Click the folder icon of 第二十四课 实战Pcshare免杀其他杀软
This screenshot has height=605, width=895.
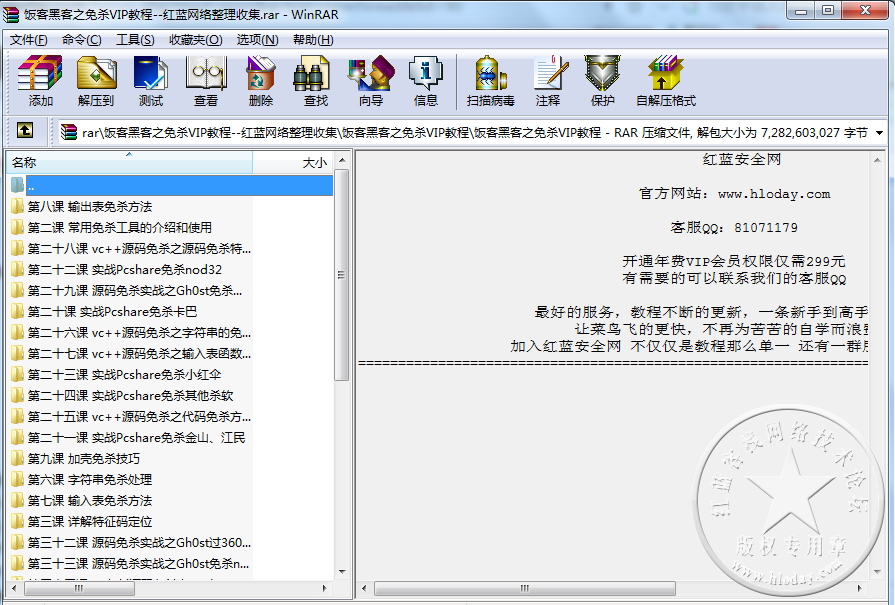18,396
